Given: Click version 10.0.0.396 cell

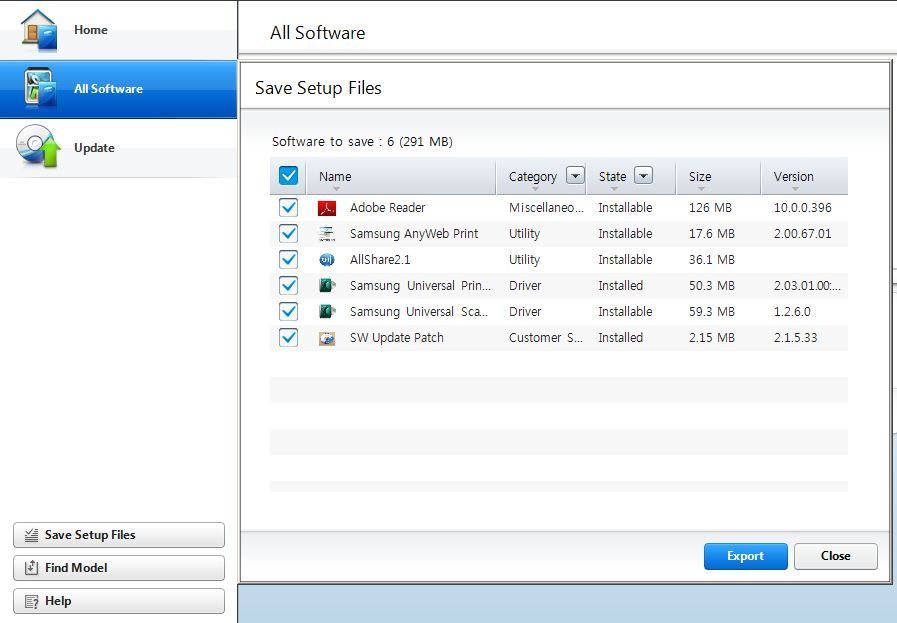Looking at the screenshot, I should point(803,208).
